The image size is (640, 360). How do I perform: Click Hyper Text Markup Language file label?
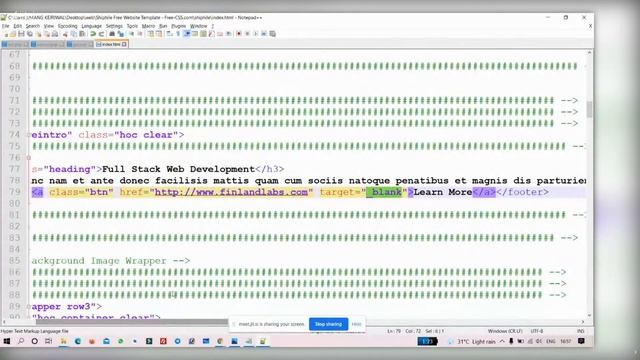(34, 331)
